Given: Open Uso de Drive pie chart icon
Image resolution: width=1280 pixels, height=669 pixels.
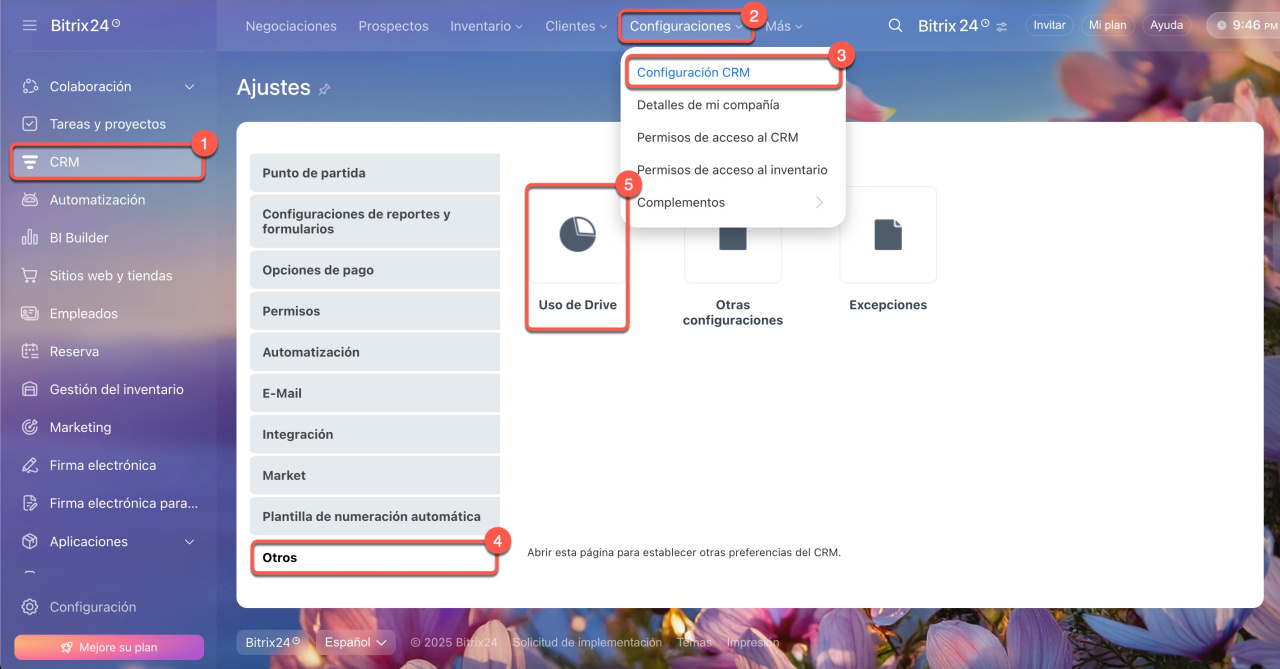Looking at the screenshot, I should [x=577, y=235].
